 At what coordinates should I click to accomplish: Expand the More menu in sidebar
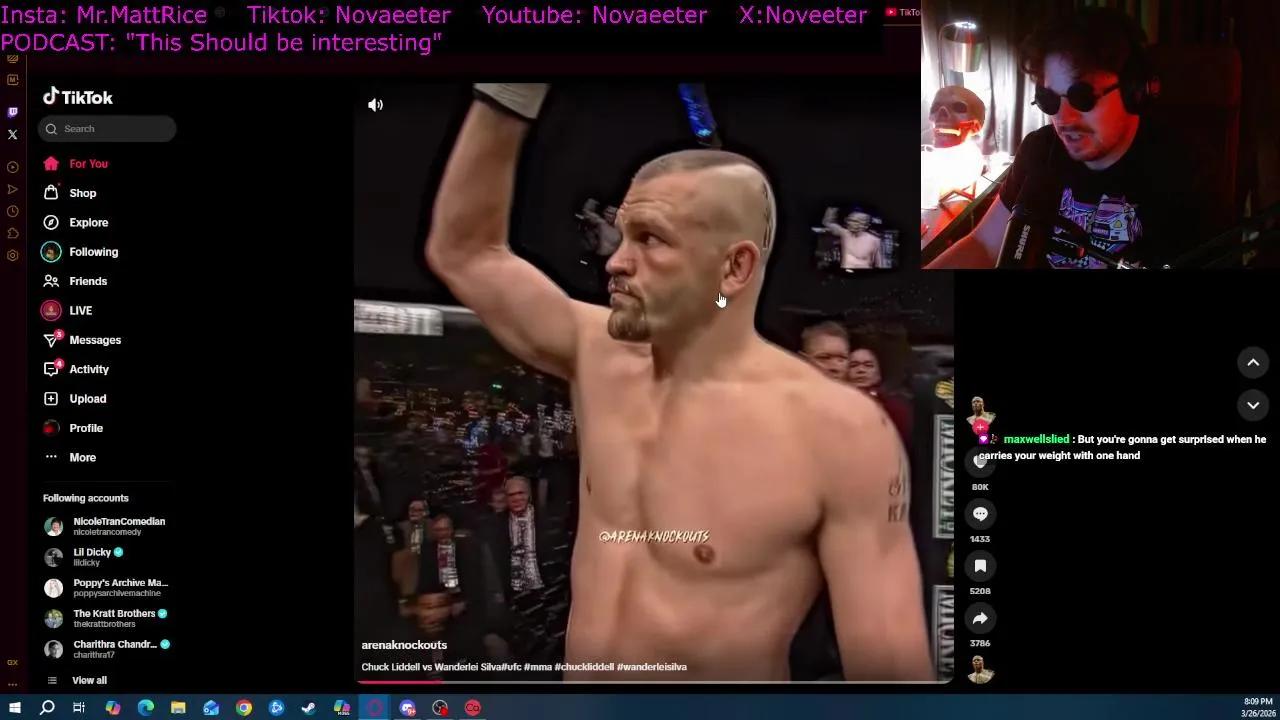click(82, 457)
